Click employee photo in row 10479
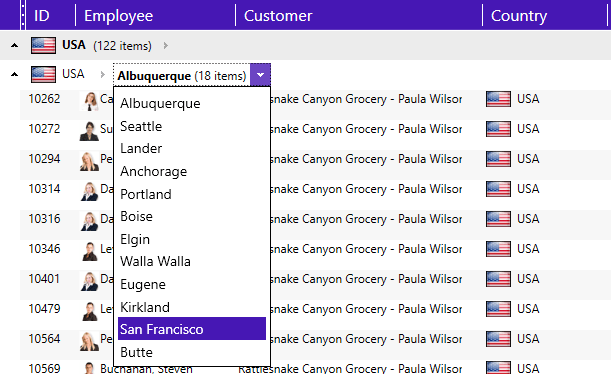Viewport: 611px width, 374px height. [x=89, y=311]
